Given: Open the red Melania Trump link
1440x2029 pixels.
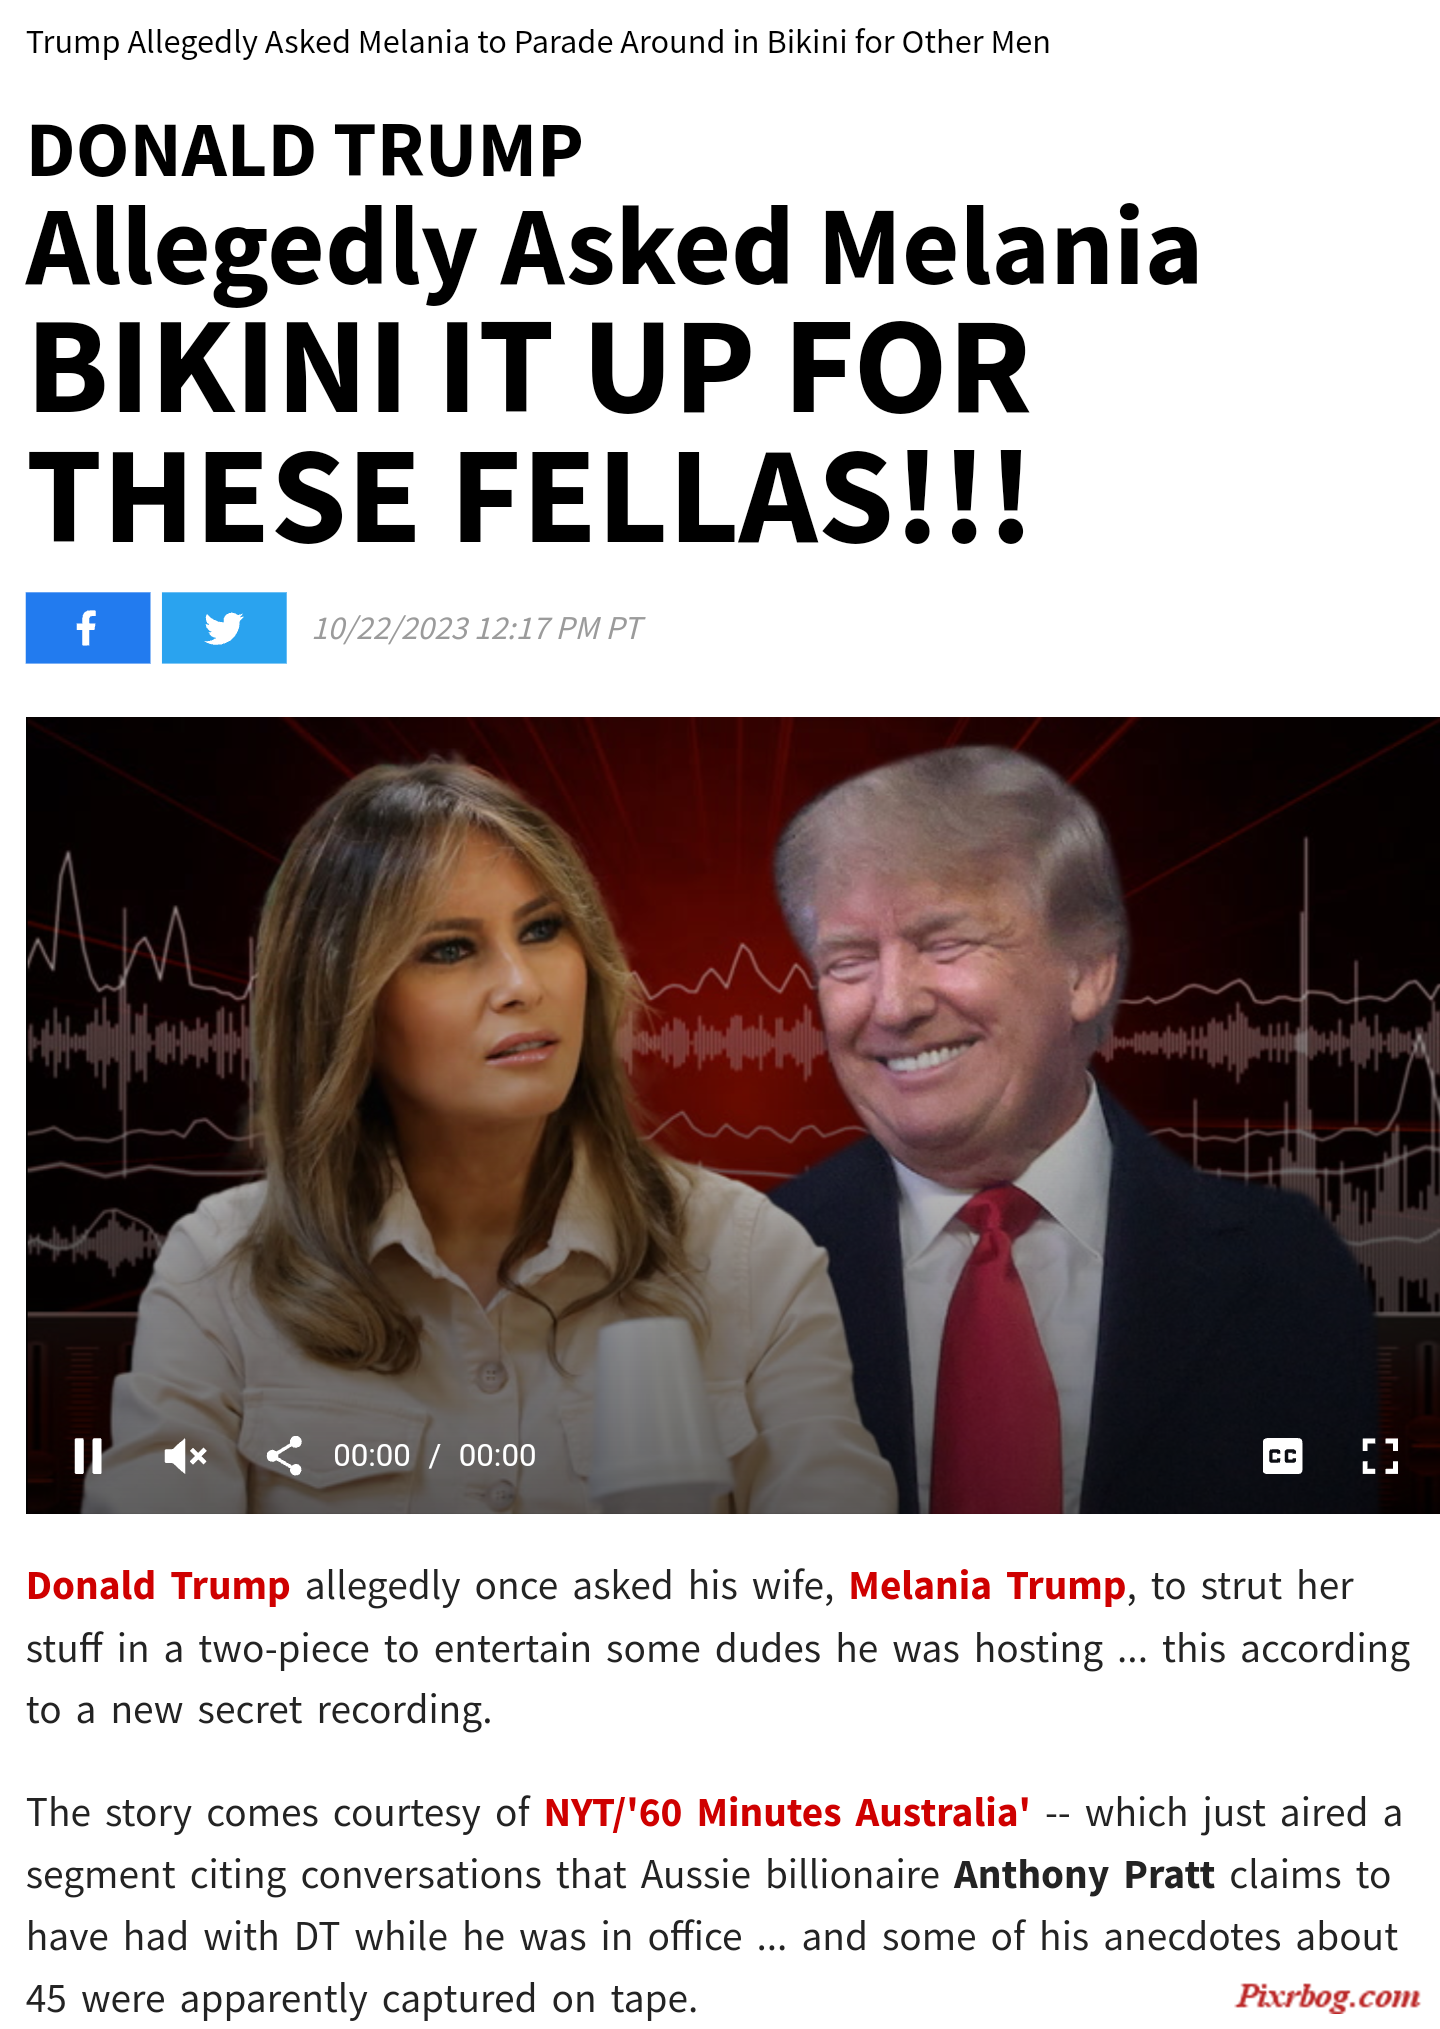Looking at the screenshot, I should click(x=987, y=1586).
